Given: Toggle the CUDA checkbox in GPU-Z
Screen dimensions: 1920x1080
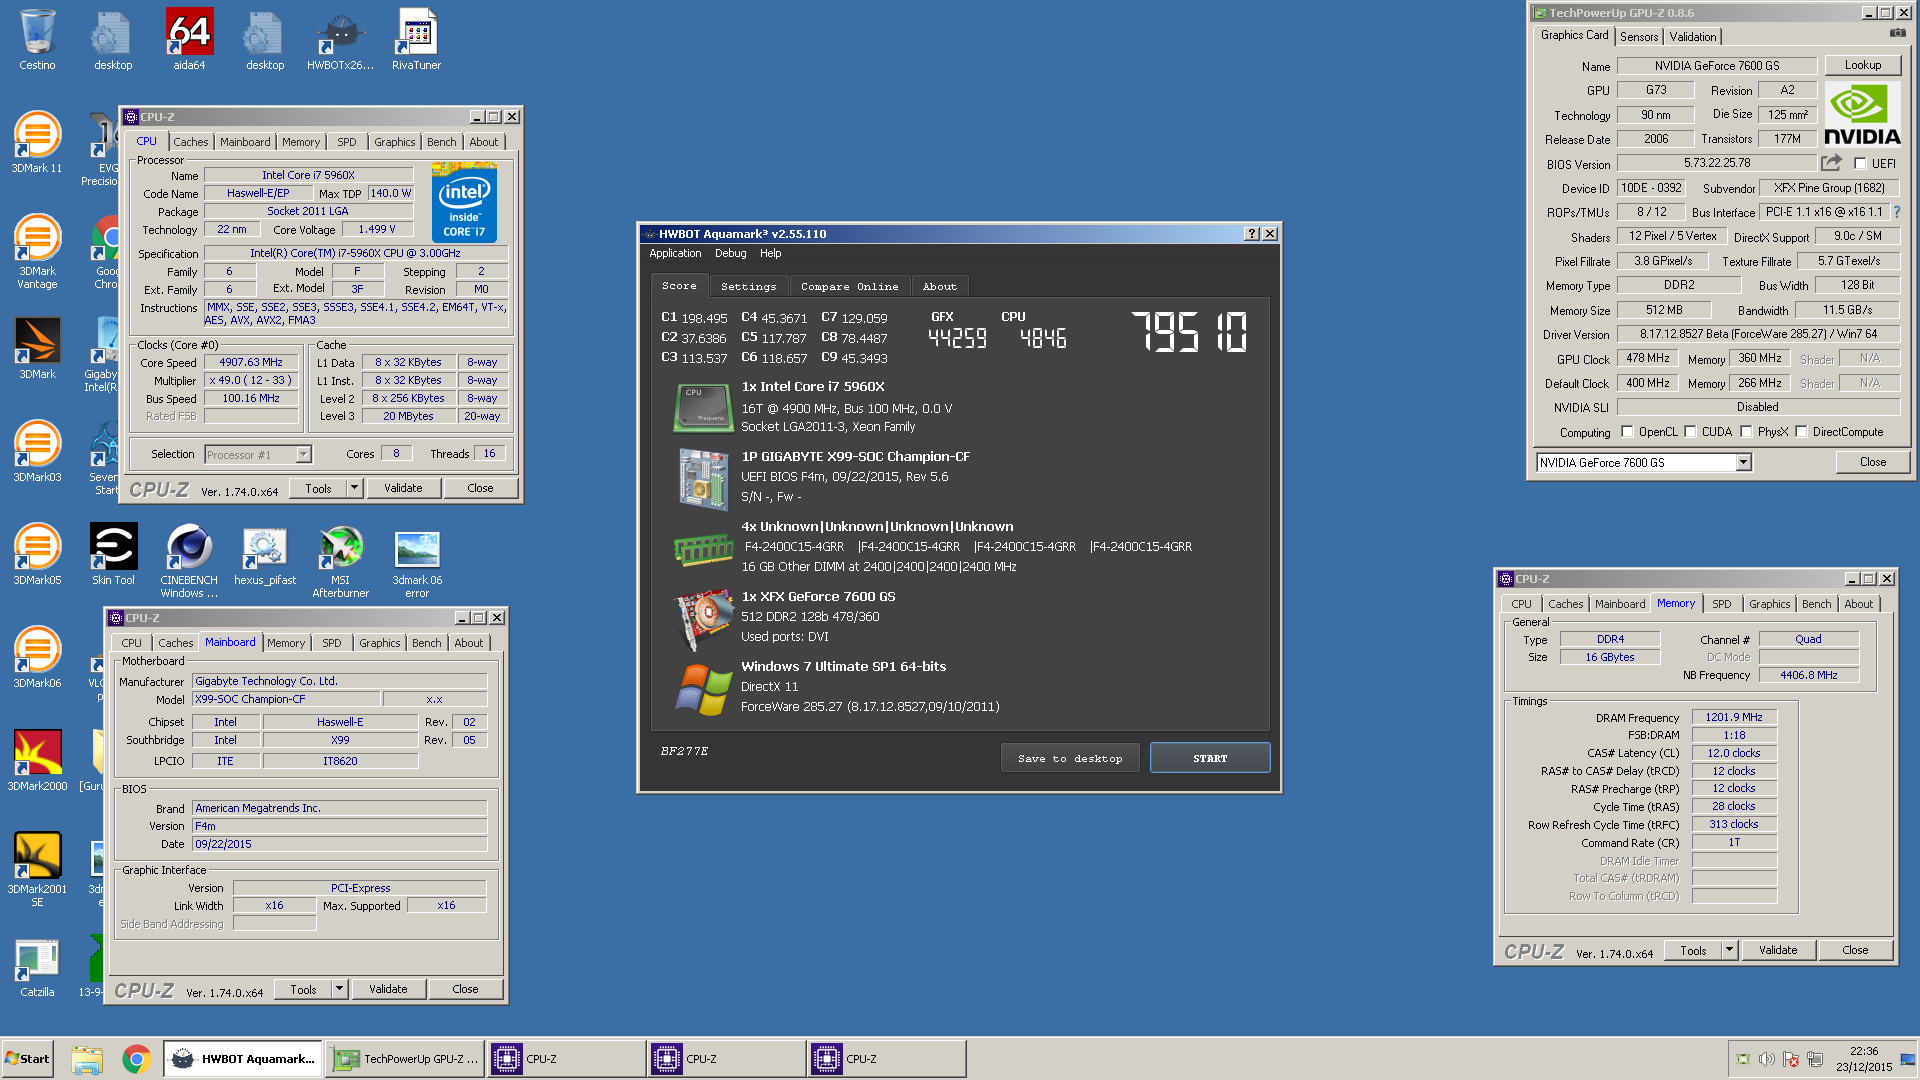Looking at the screenshot, I should pos(1690,432).
